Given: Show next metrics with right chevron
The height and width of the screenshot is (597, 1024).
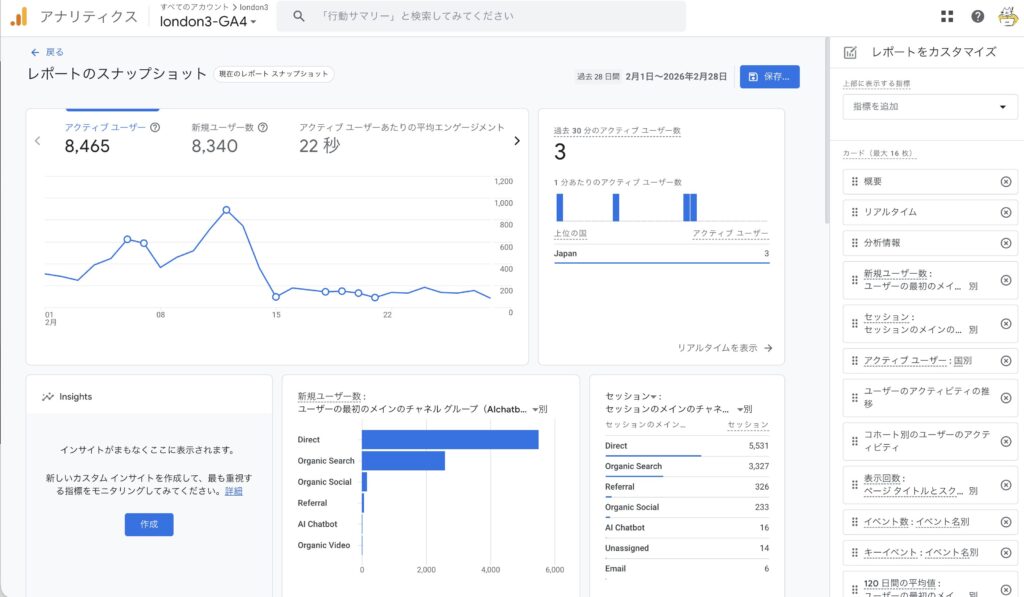Looking at the screenshot, I should (x=517, y=141).
